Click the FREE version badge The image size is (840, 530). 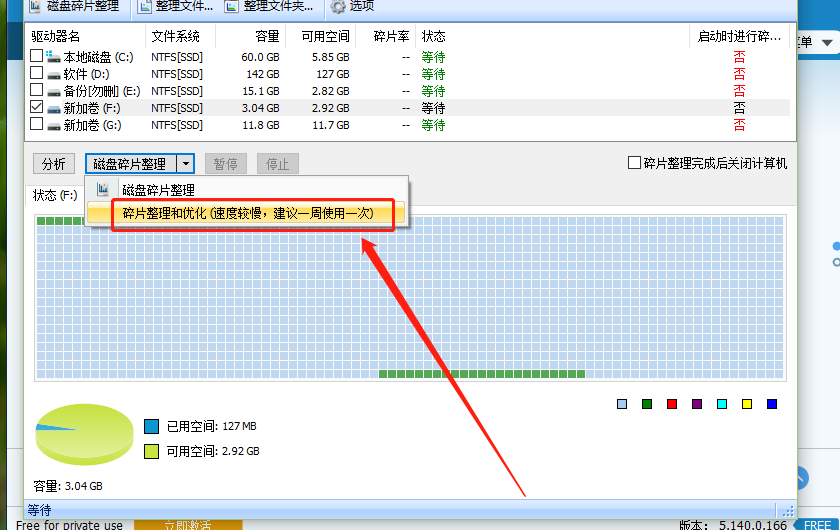pos(818,525)
